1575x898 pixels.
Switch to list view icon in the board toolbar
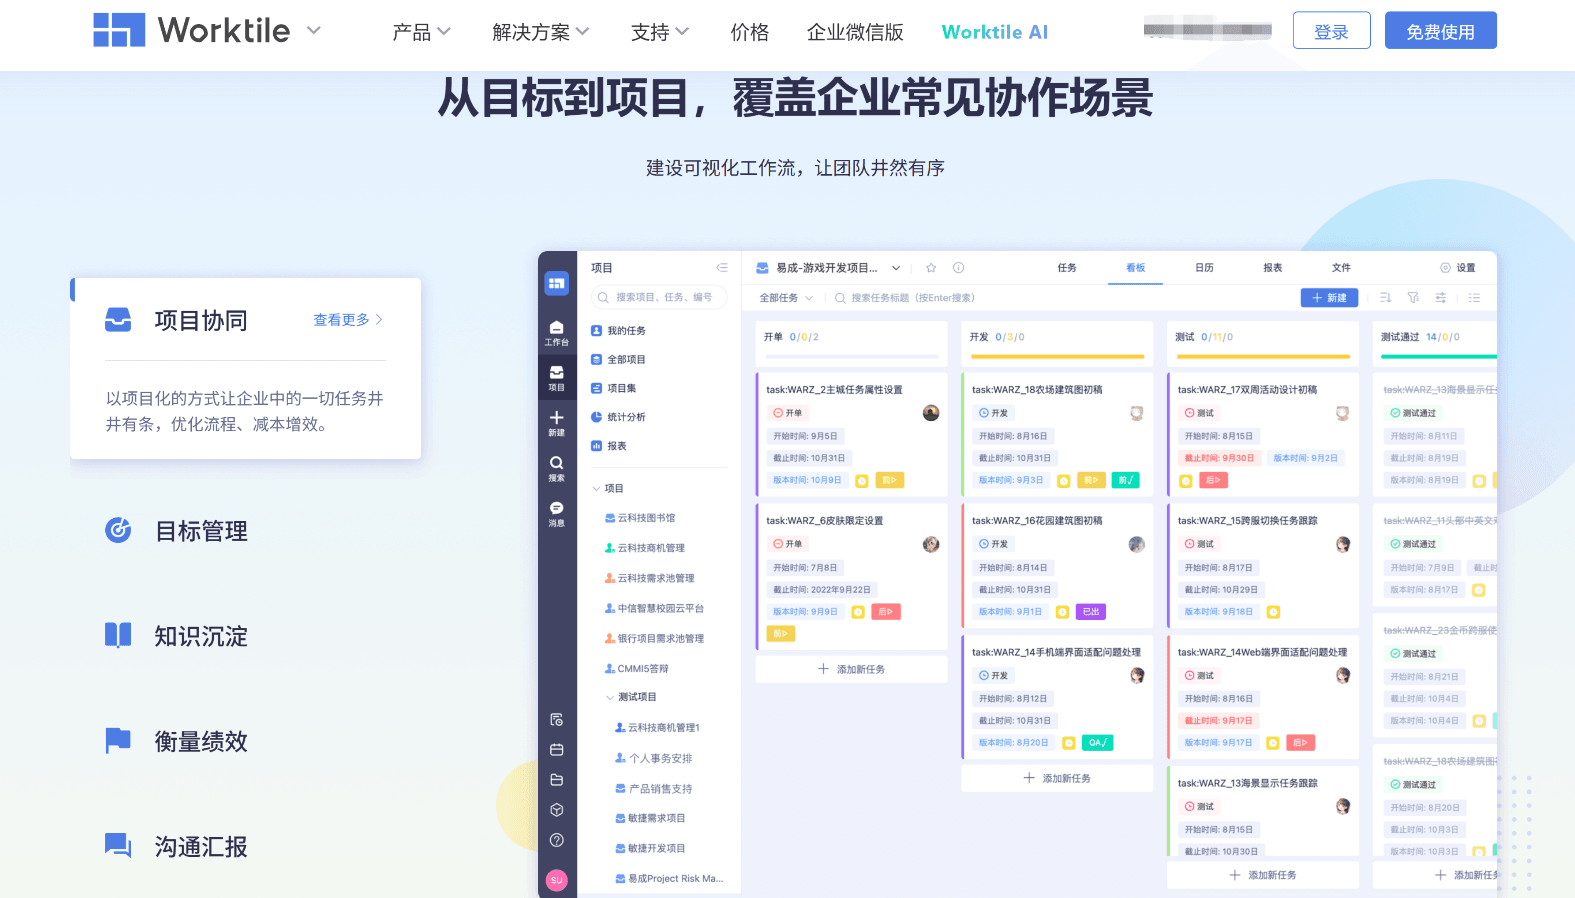pos(1474,298)
